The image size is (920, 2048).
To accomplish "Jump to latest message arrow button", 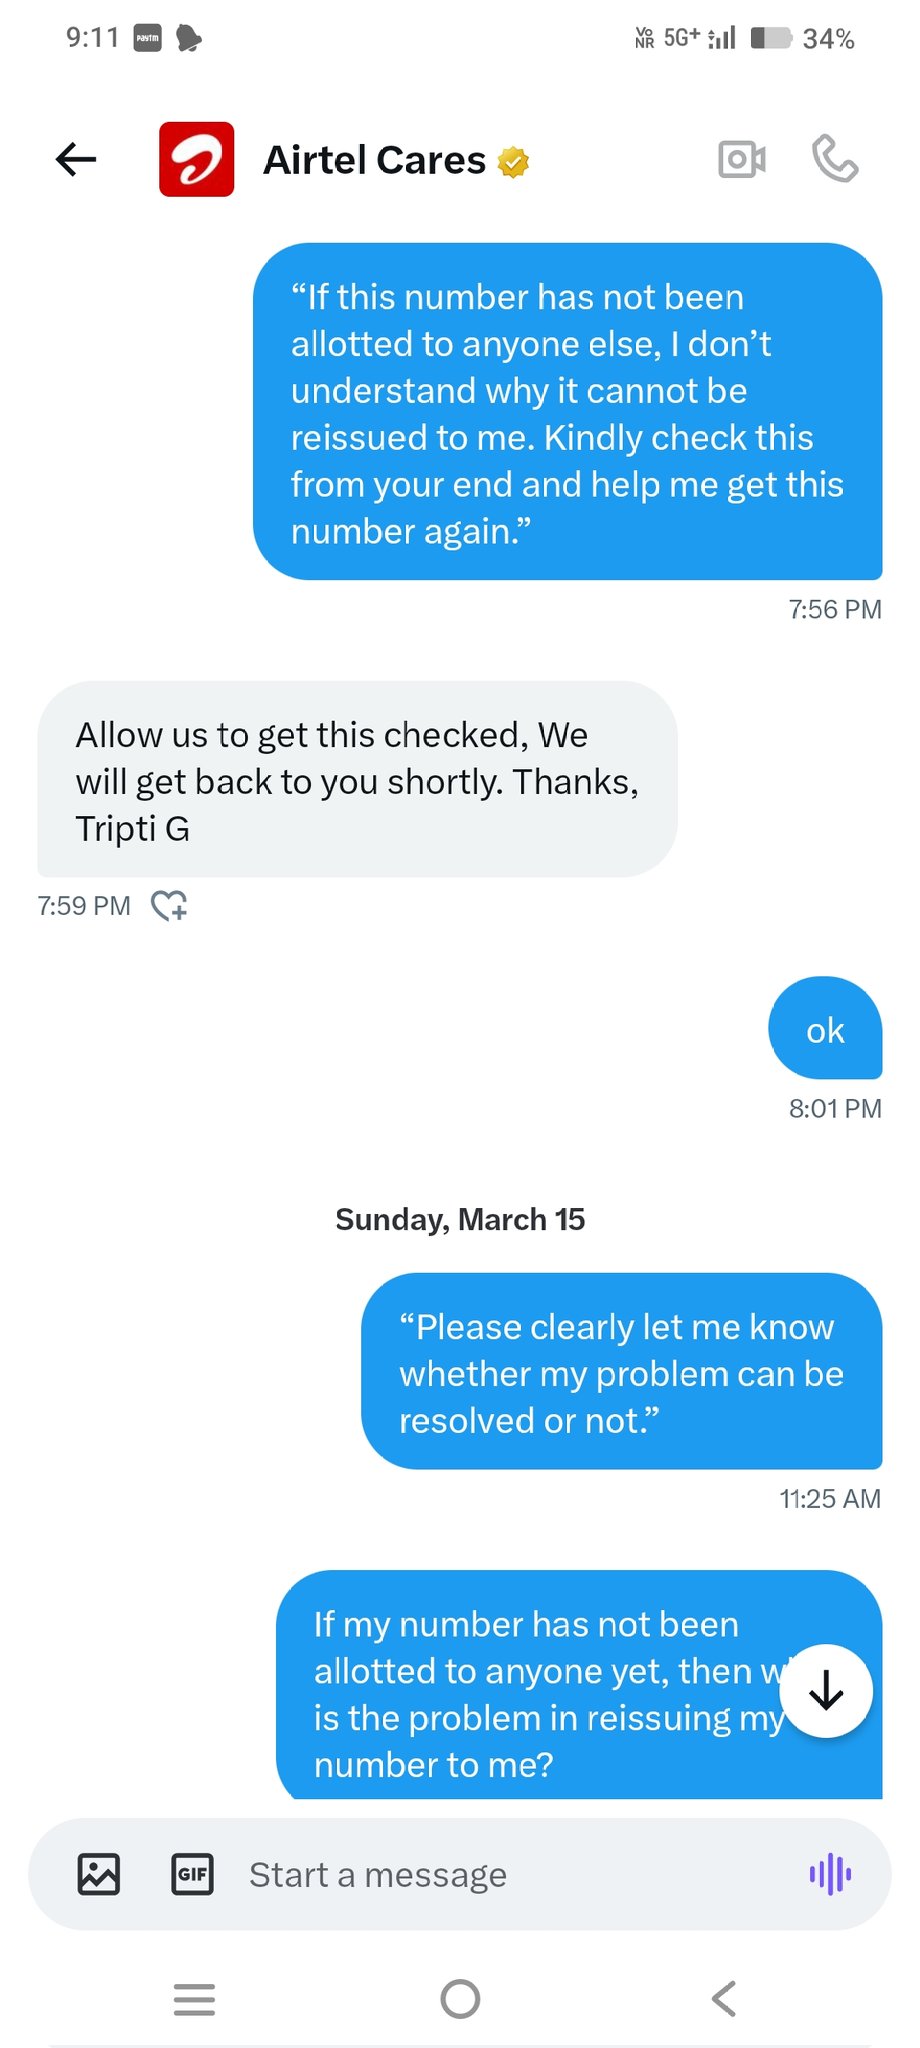I will pyautogui.click(x=826, y=1691).
